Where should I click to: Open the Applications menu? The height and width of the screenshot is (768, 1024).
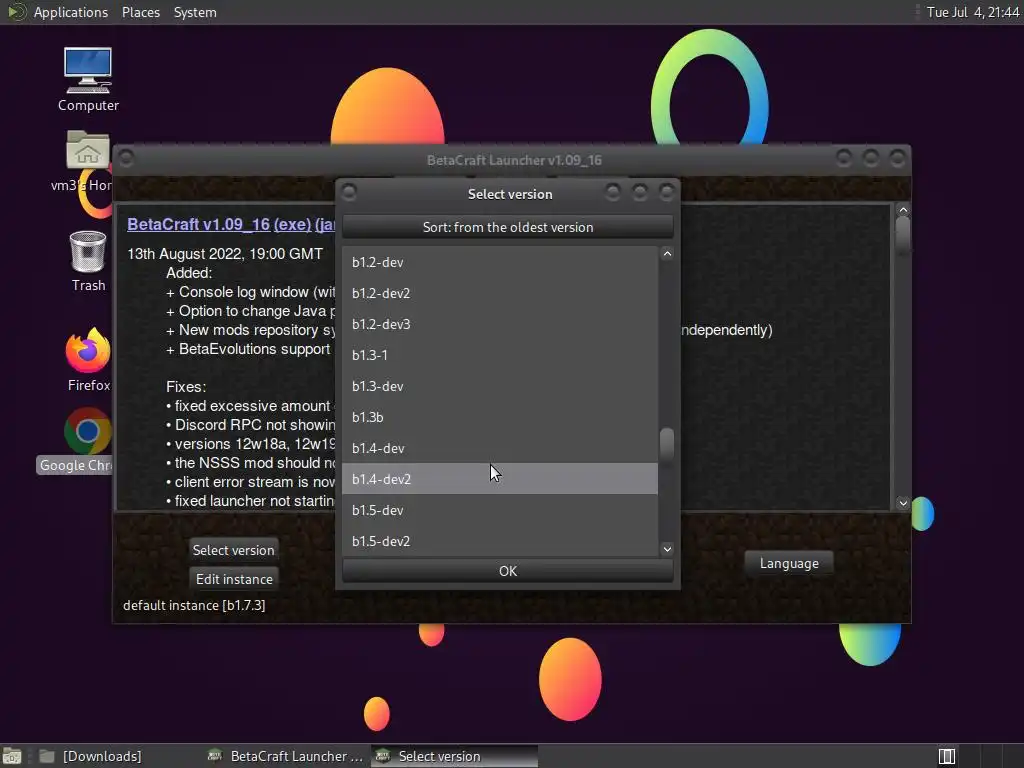click(71, 12)
